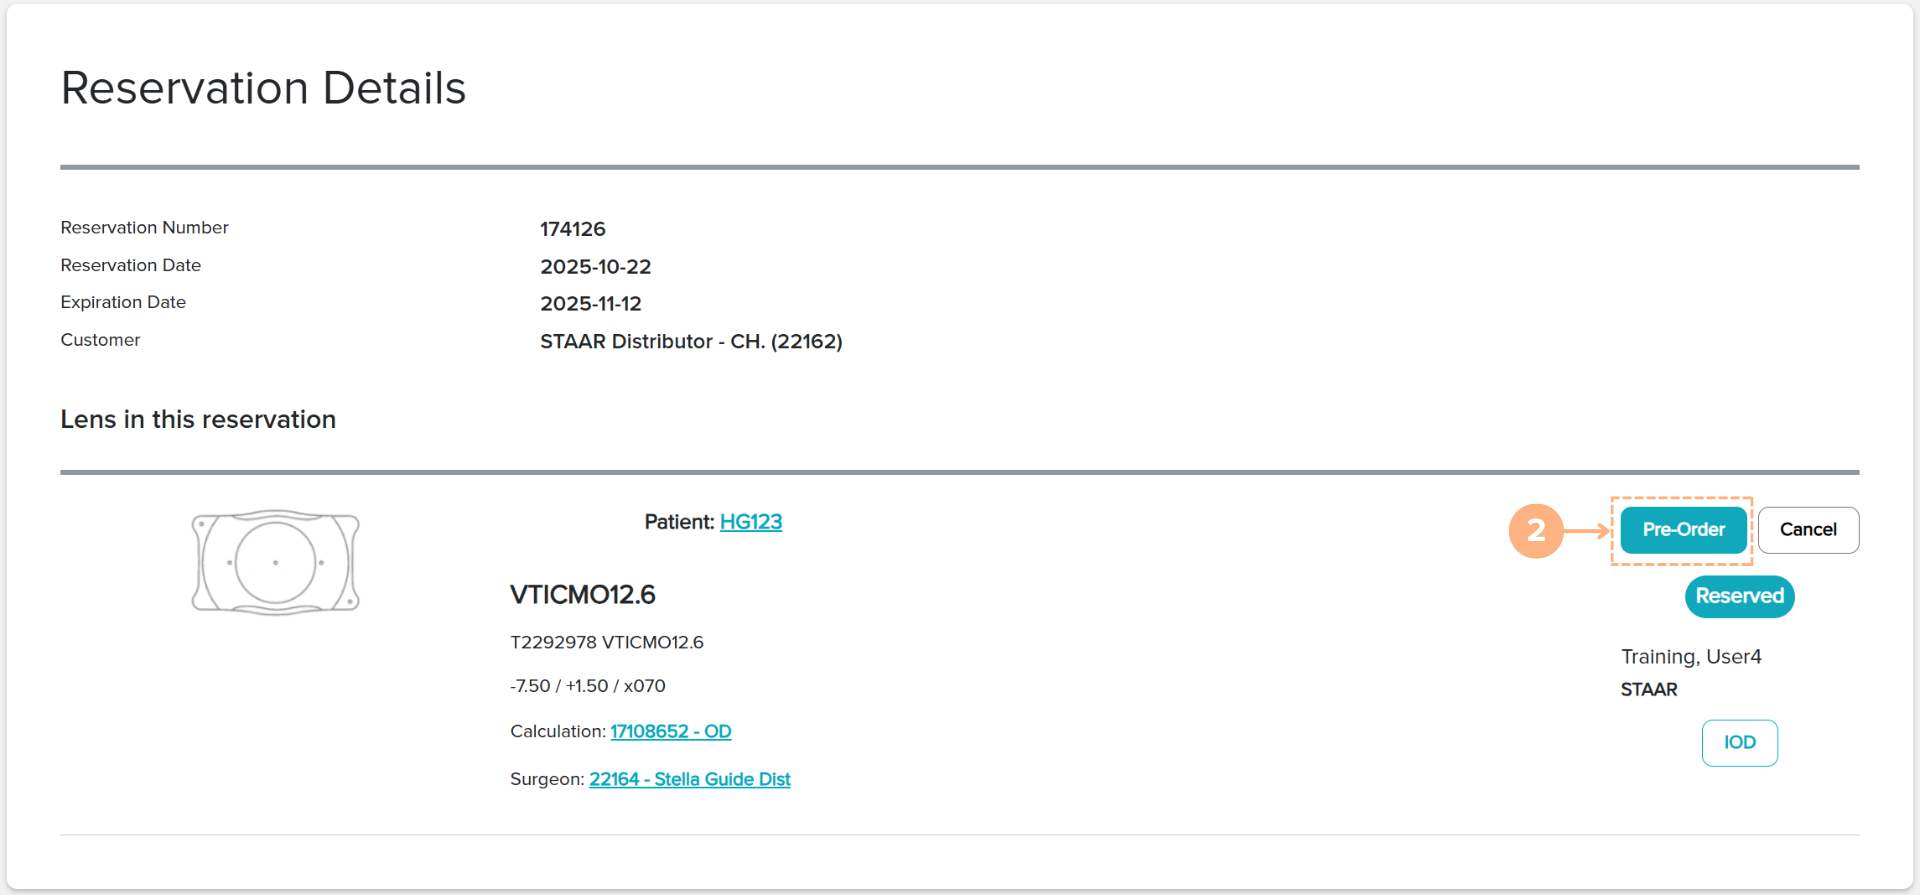Open patient HG123 link
The height and width of the screenshot is (896, 1920).
click(751, 522)
